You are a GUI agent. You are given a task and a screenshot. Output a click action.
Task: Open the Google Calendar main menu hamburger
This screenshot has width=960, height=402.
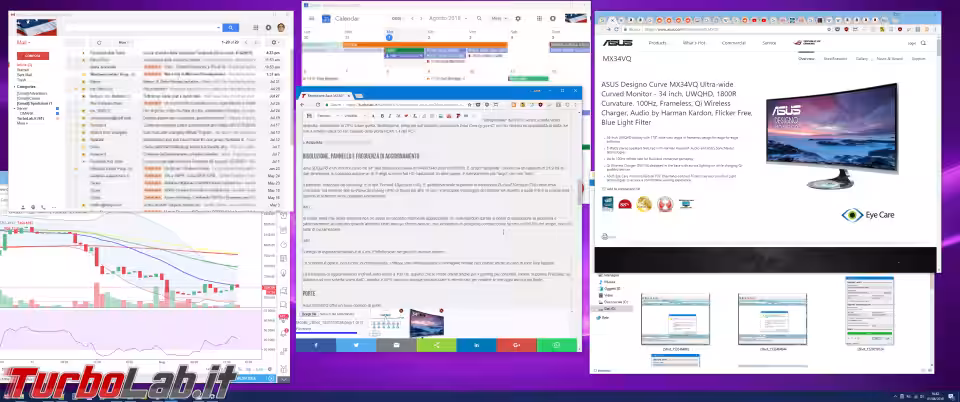click(310, 19)
